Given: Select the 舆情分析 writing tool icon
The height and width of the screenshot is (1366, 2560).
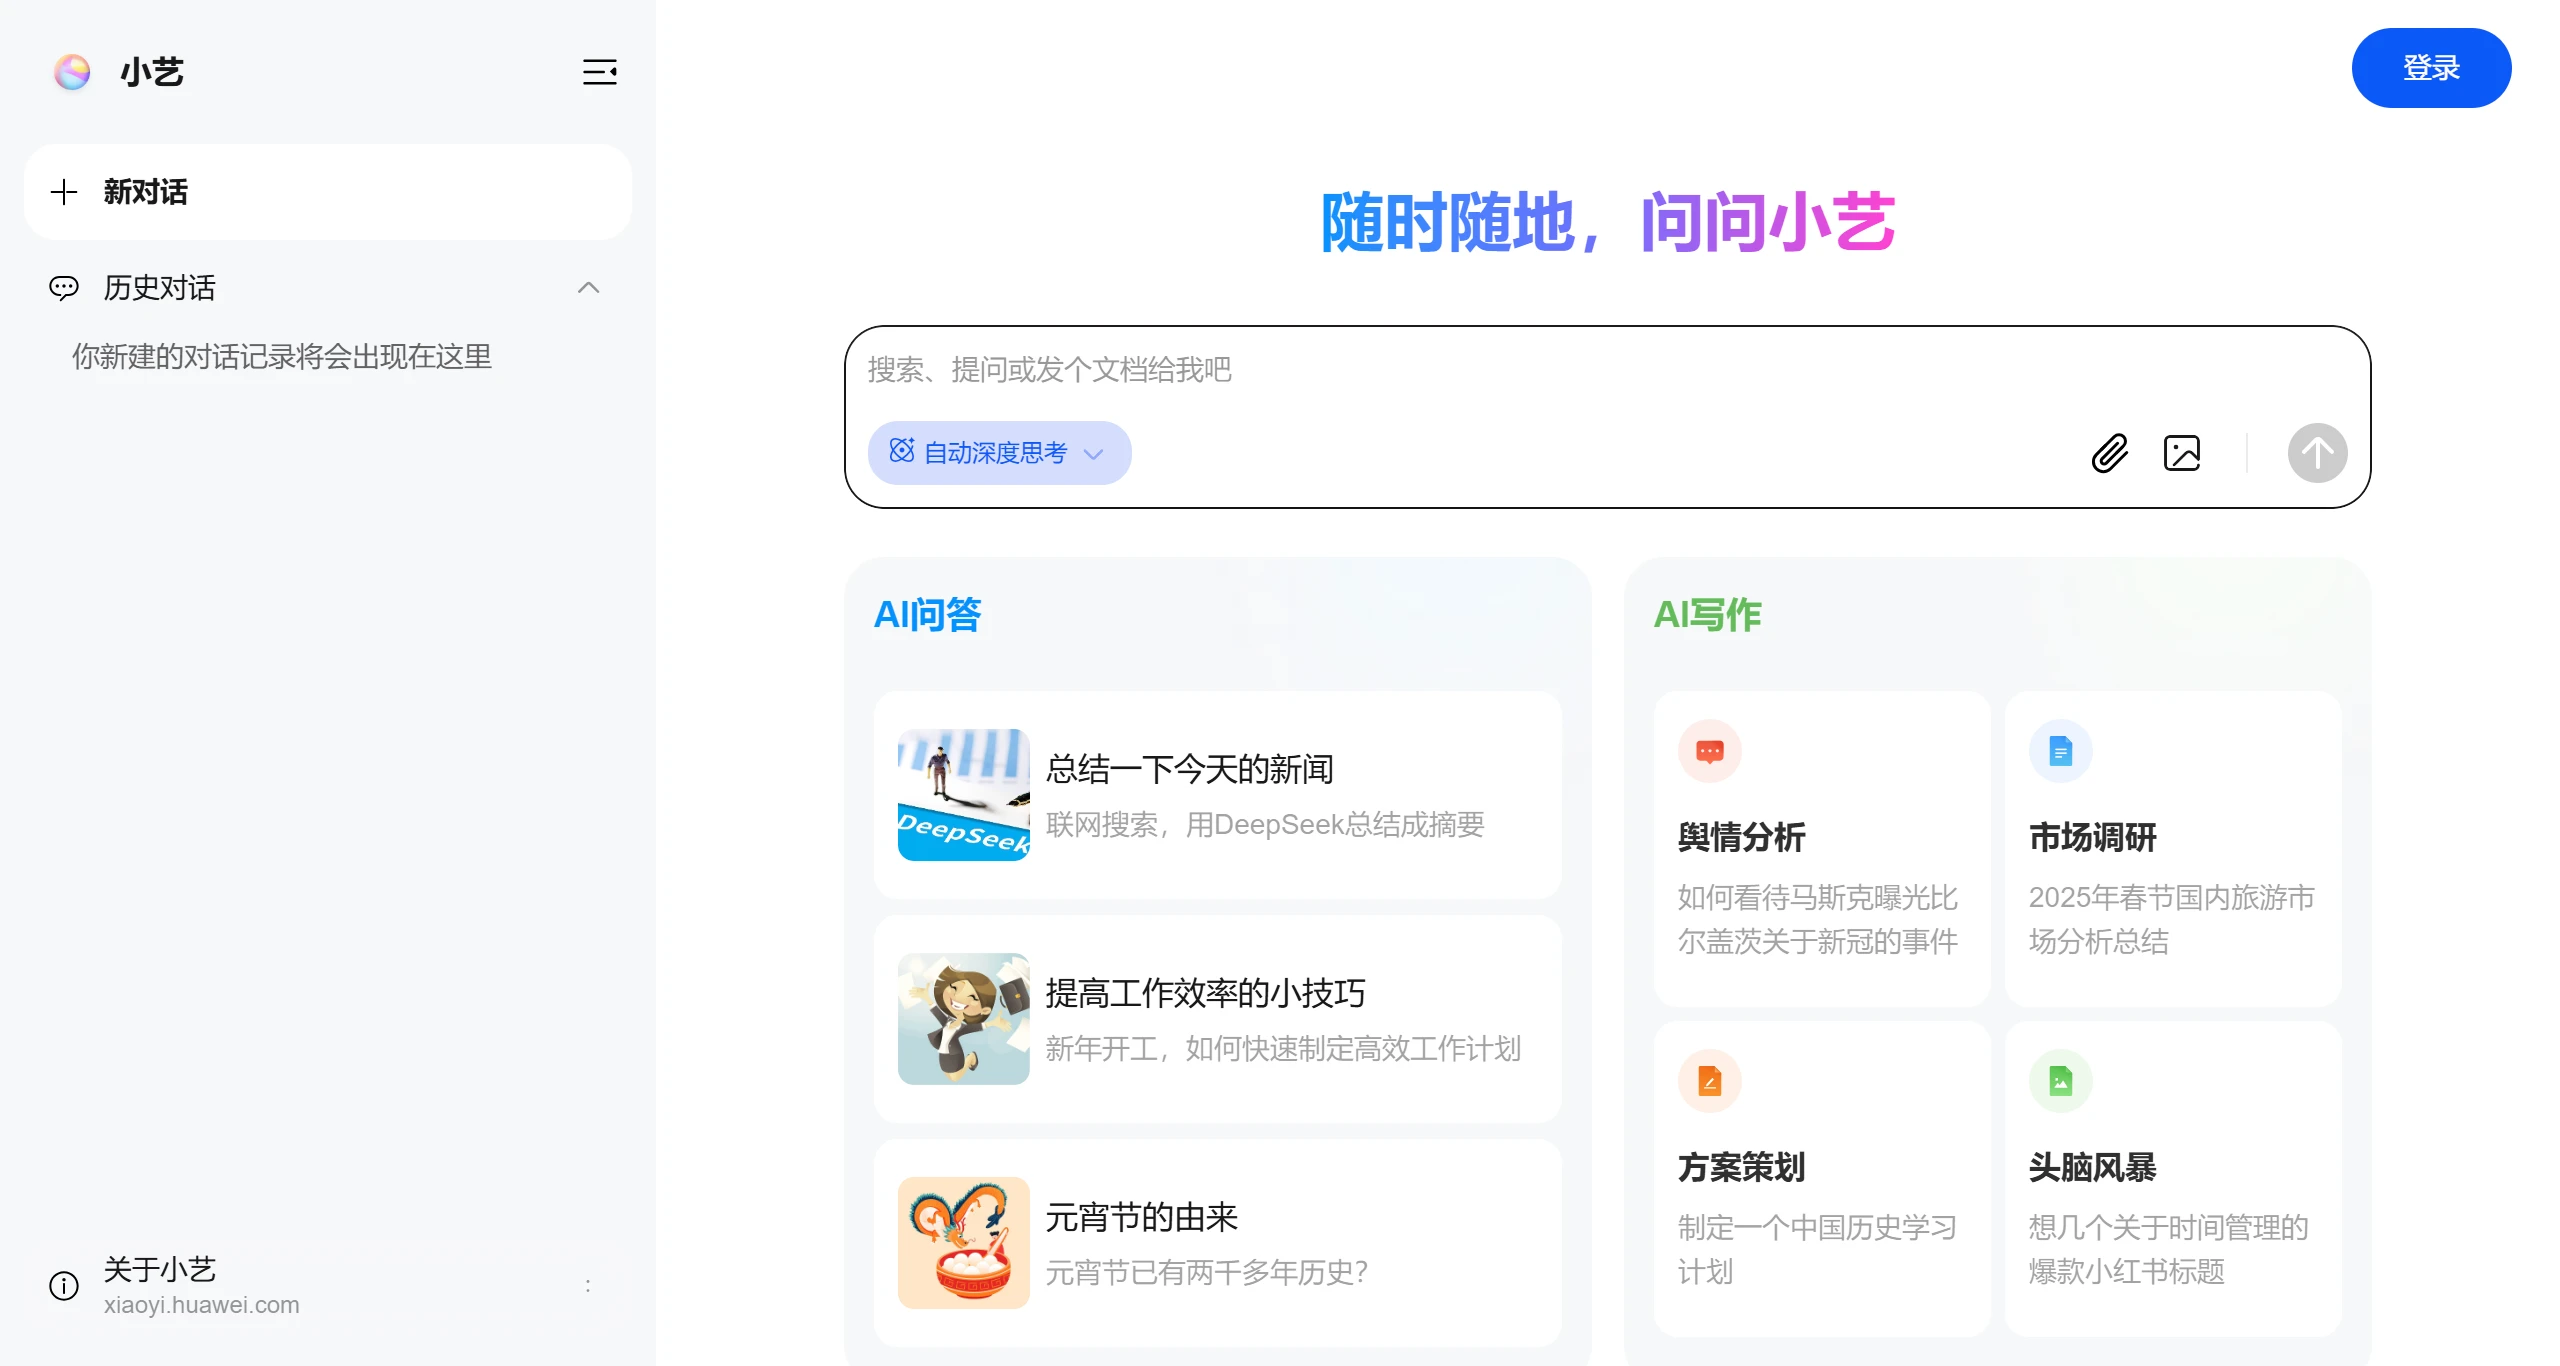Looking at the screenshot, I should (x=1710, y=750).
